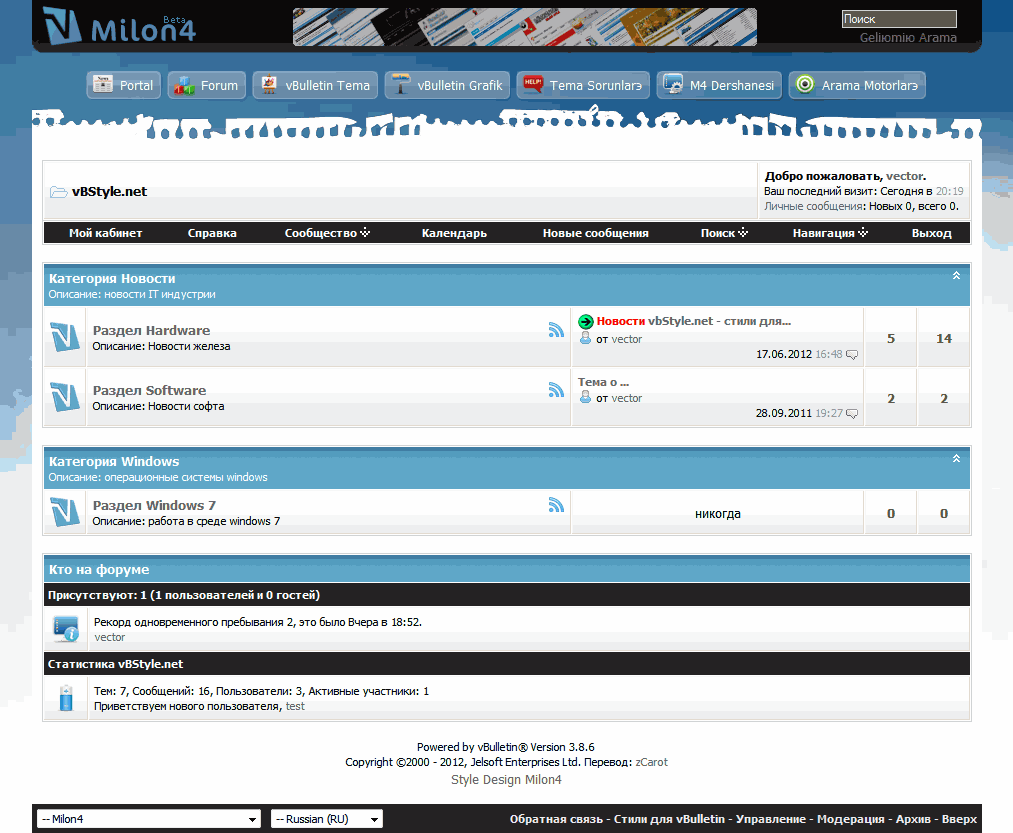Open the Категория Новости category link
The image size is (1013, 833).
(112, 279)
